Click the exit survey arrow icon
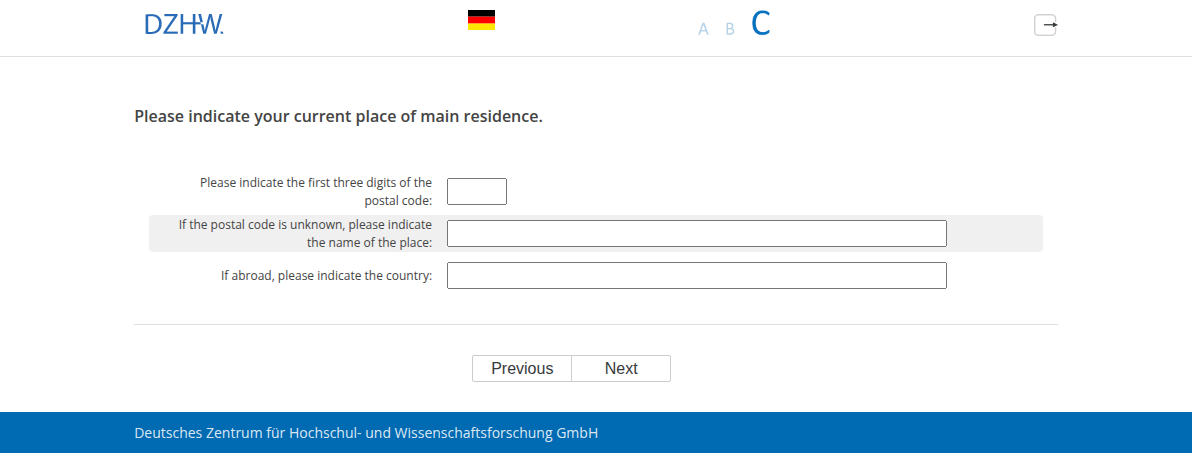 pyautogui.click(x=1045, y=25)
